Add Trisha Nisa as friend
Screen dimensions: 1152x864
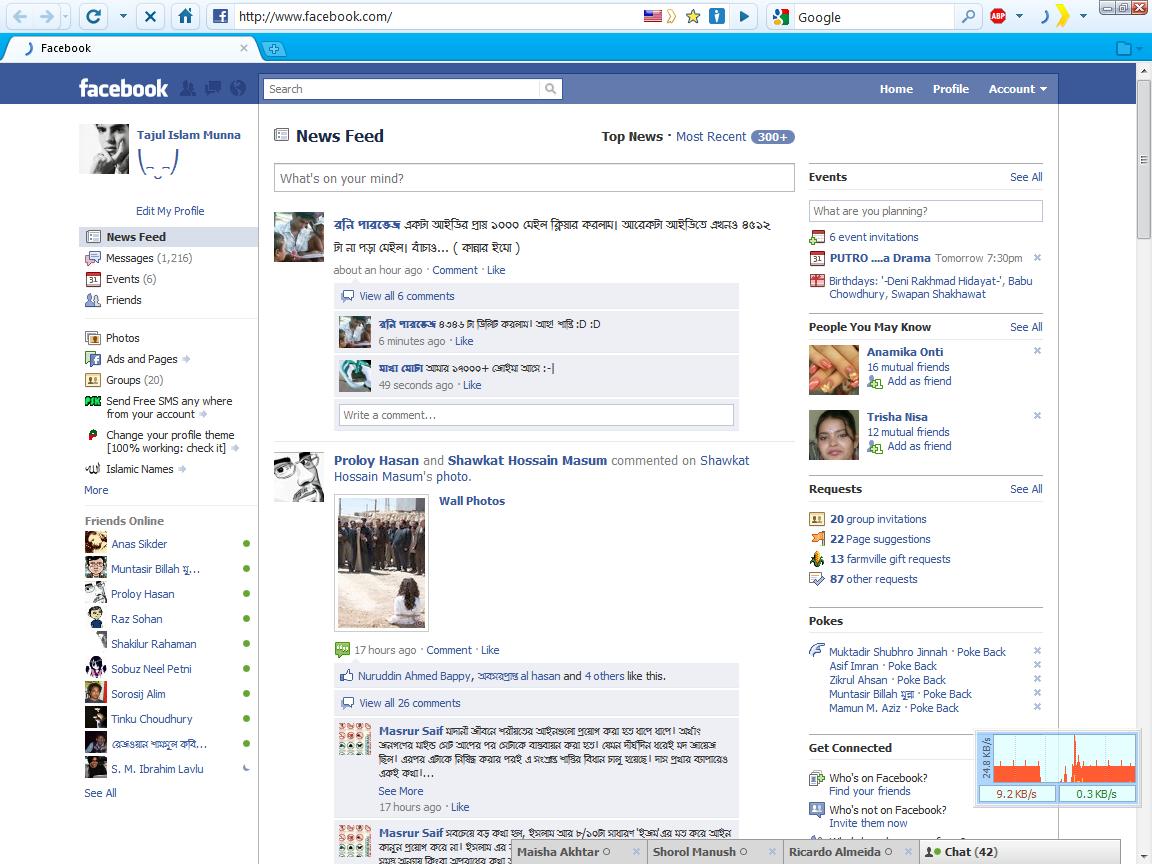click(918, 446)
